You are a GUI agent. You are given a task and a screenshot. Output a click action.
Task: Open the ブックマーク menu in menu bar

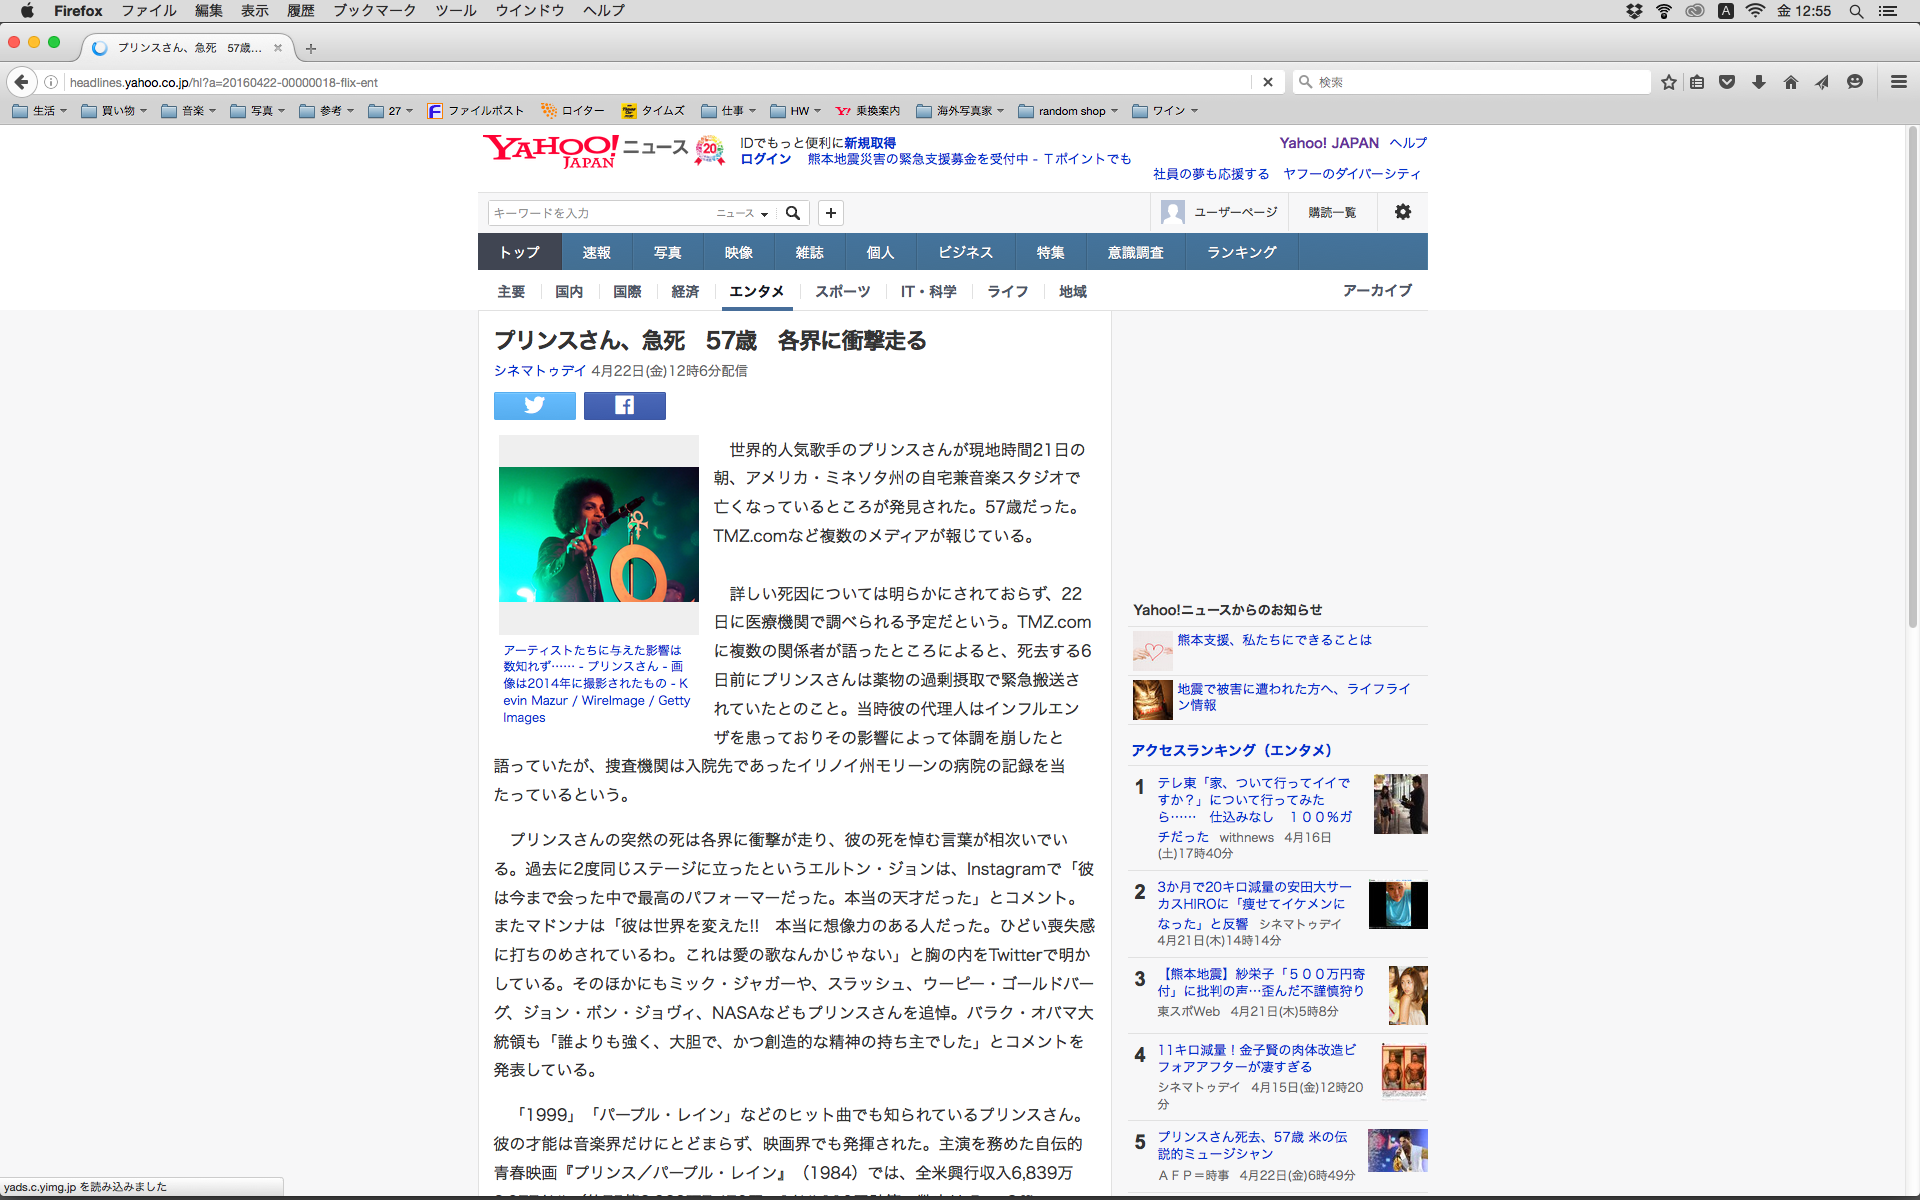374,11
